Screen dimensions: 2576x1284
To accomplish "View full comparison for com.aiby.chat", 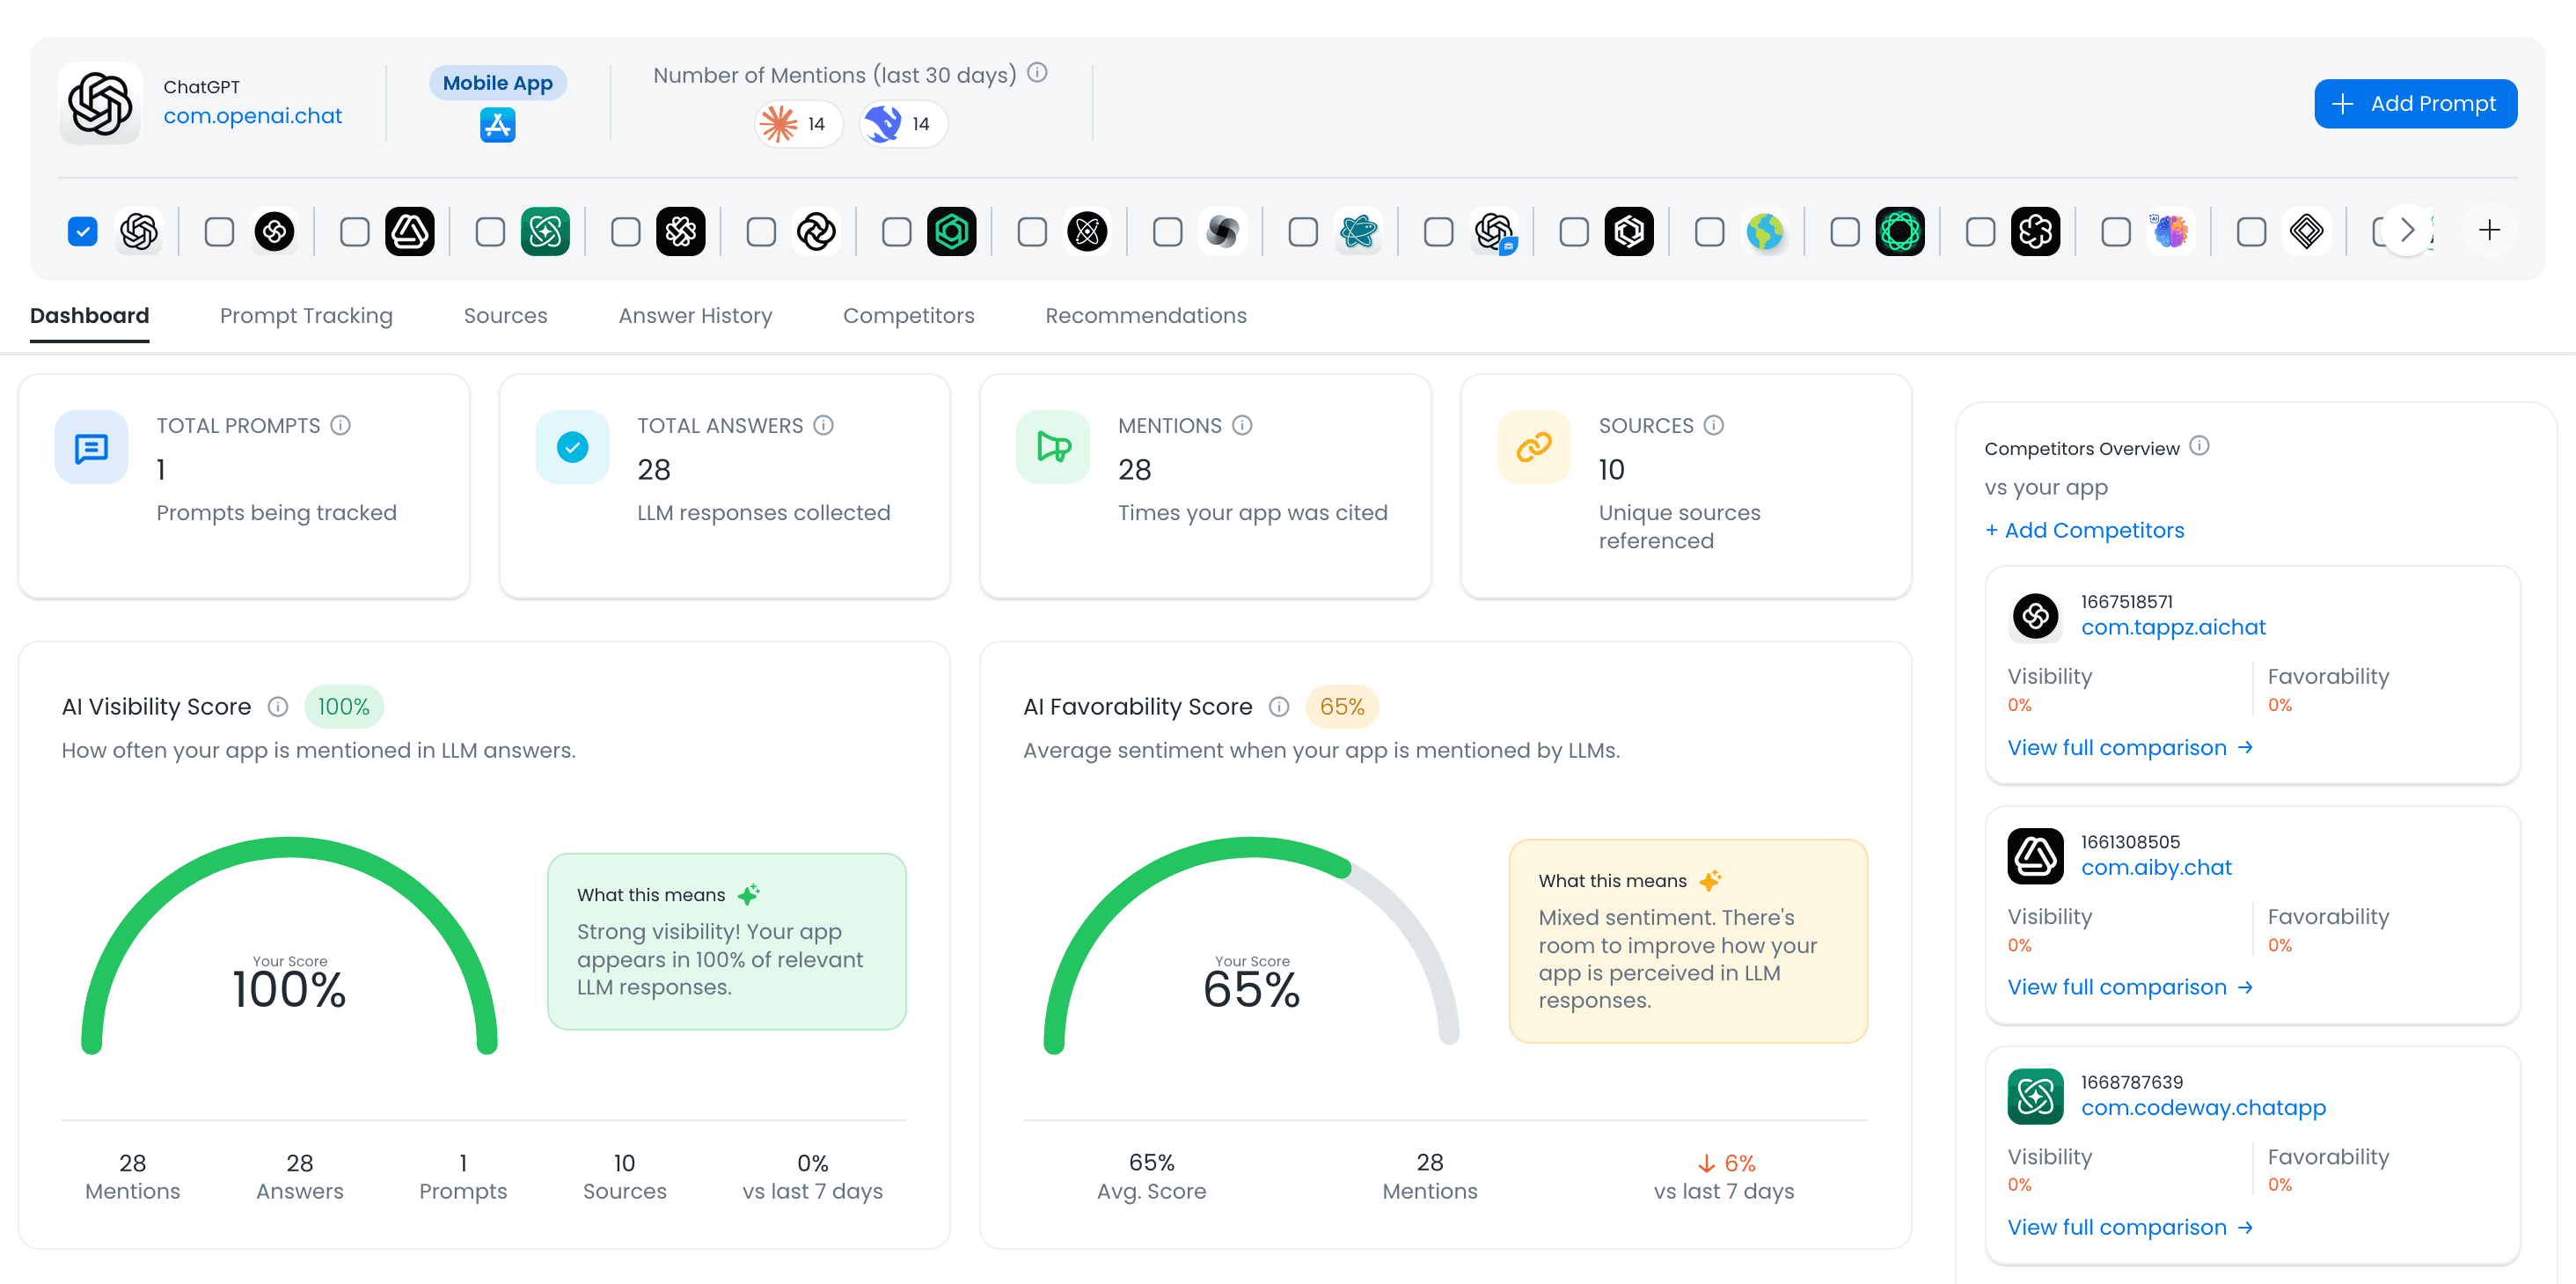I will [2130, 987].
